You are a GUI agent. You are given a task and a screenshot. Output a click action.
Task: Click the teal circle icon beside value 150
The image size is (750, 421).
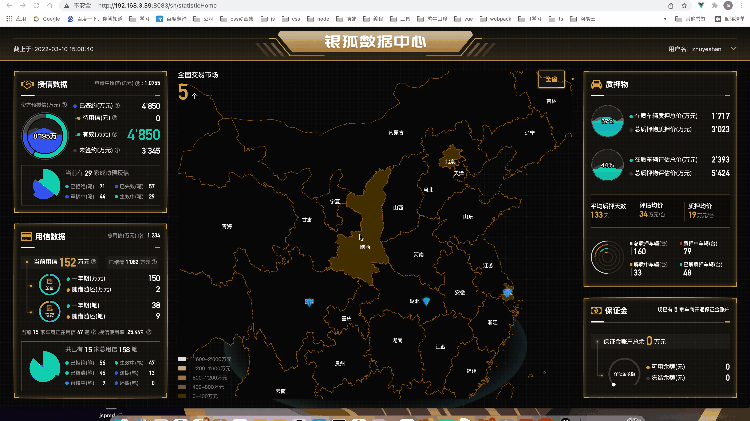[x=49, y=284]
